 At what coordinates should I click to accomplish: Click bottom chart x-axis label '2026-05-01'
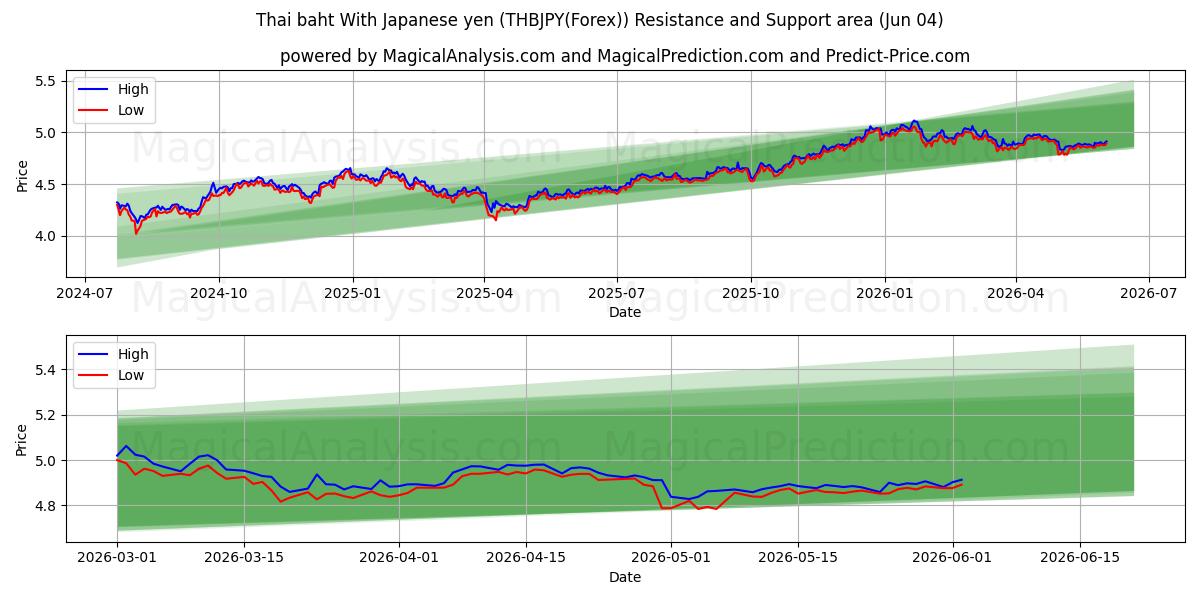click(671, 559)
